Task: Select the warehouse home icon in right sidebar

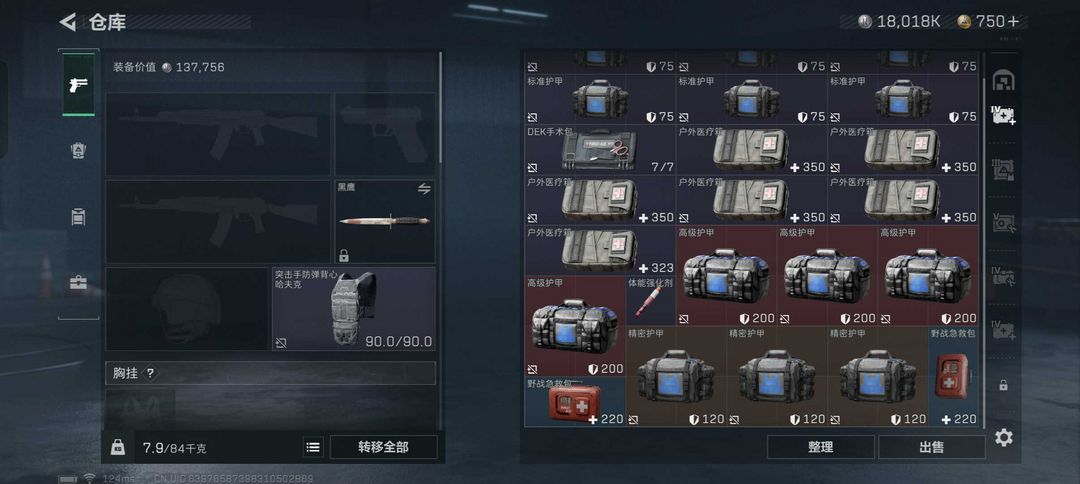Action: tap(1004, 81)
